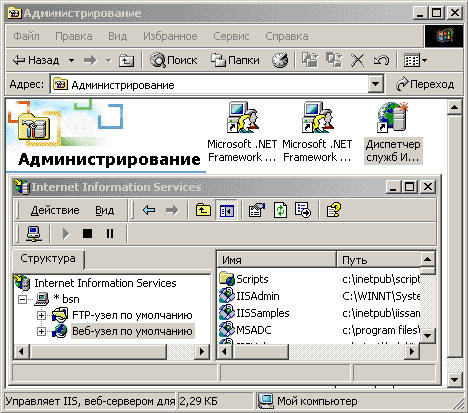The height and width of the screenshot is (413, 468).
Task: Open the Поиск search panel
Action: 173,60
